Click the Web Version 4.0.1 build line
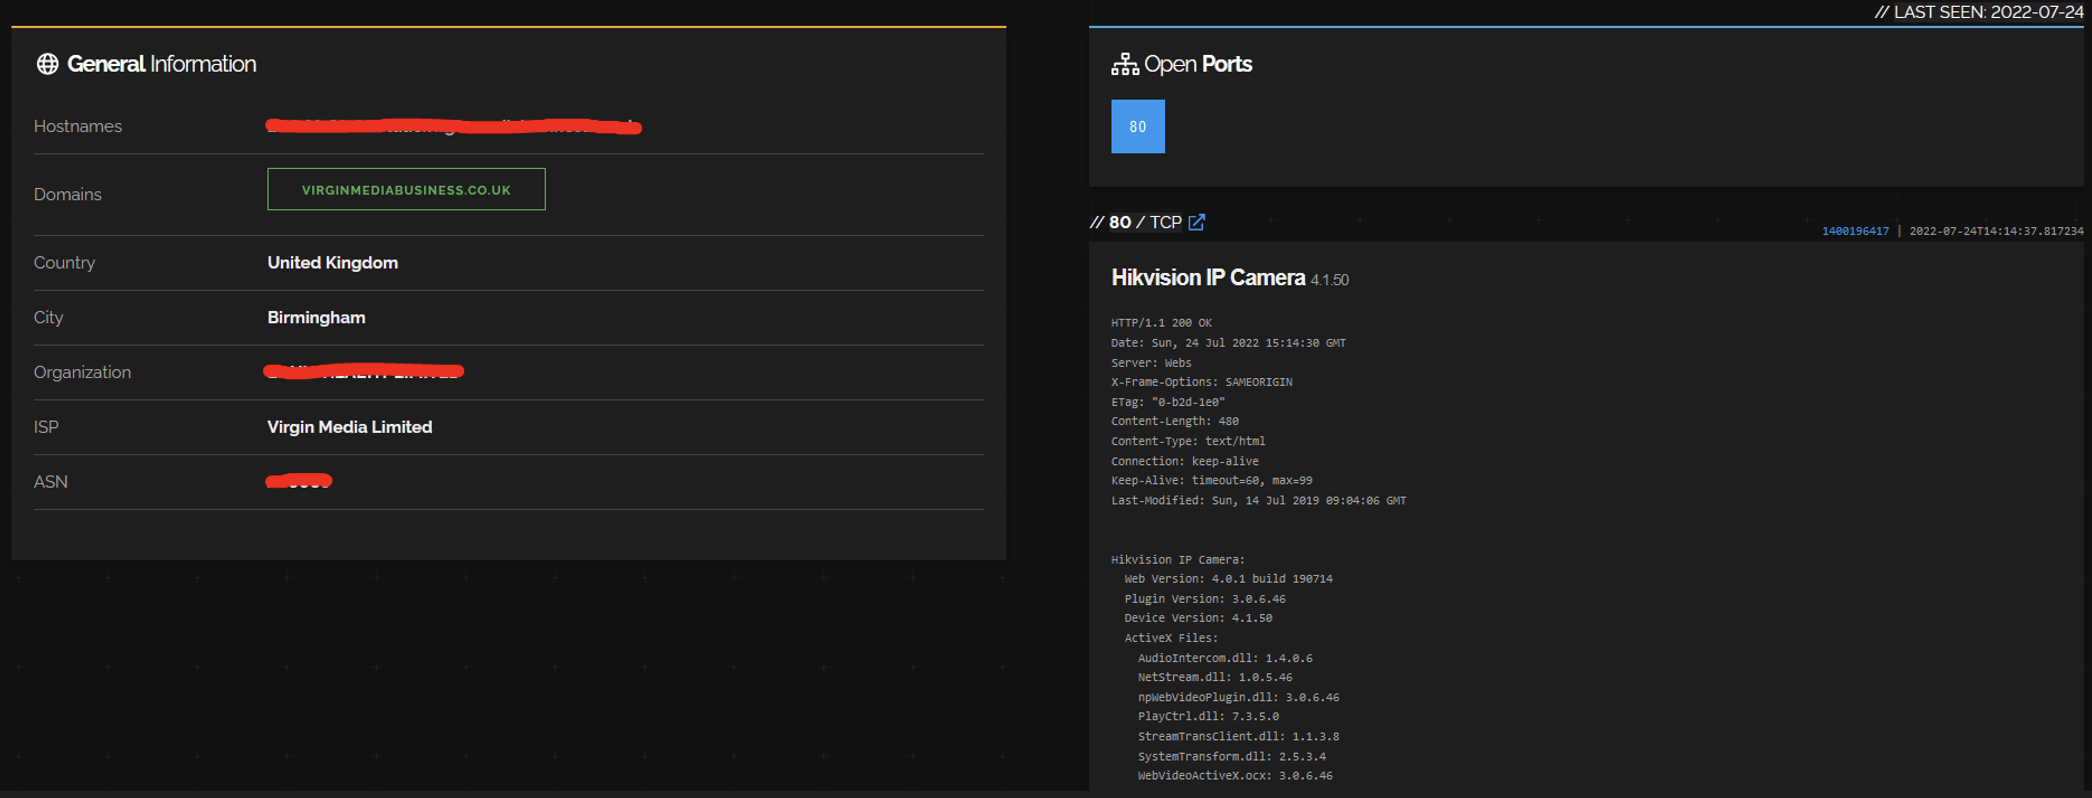The width and height of the screenshot is (2092, 798). 1227,579
